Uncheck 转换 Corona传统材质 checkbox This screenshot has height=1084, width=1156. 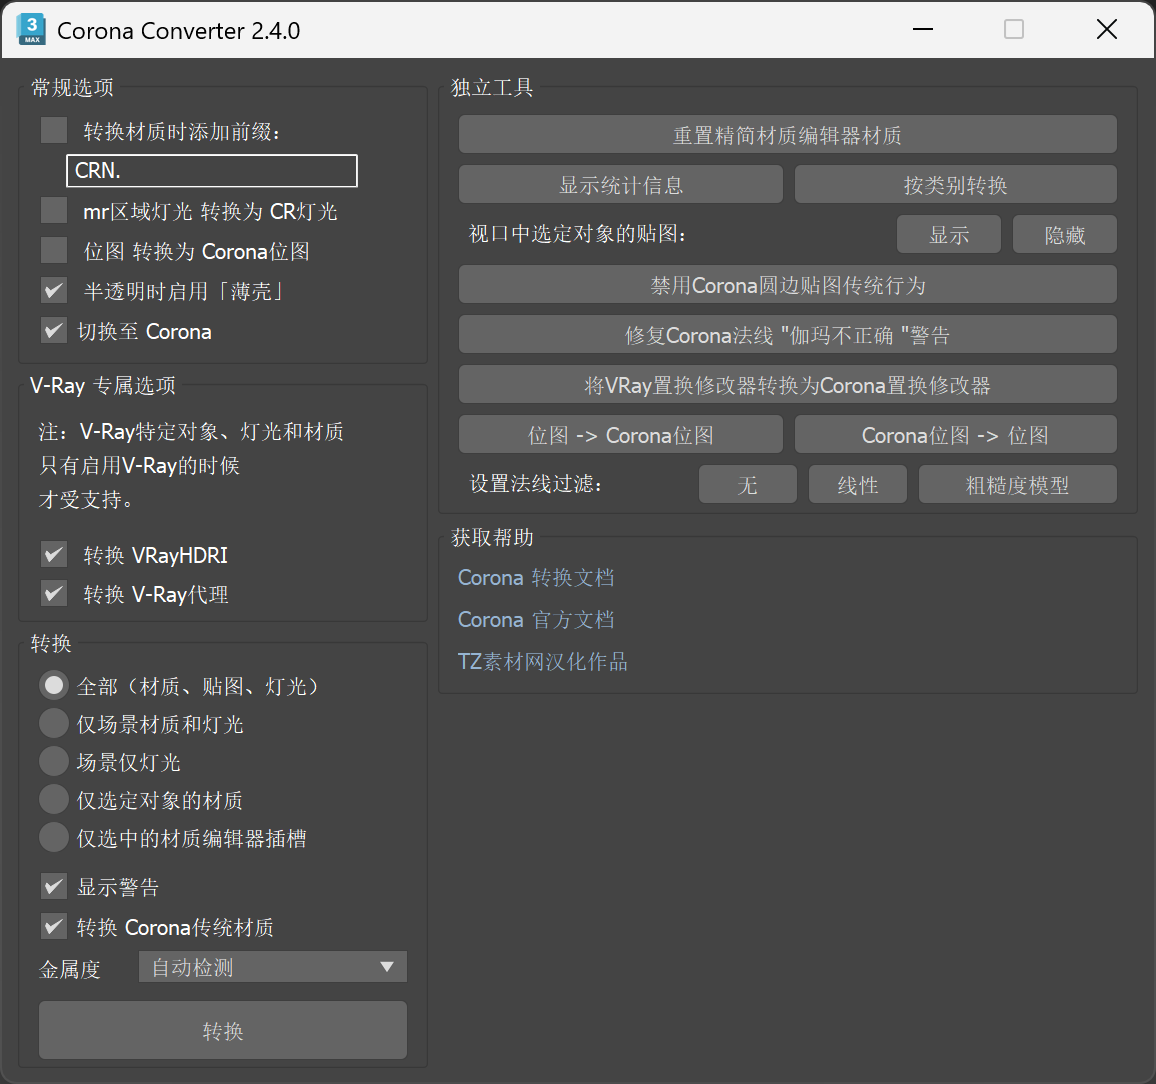click(x=54, y=926)
